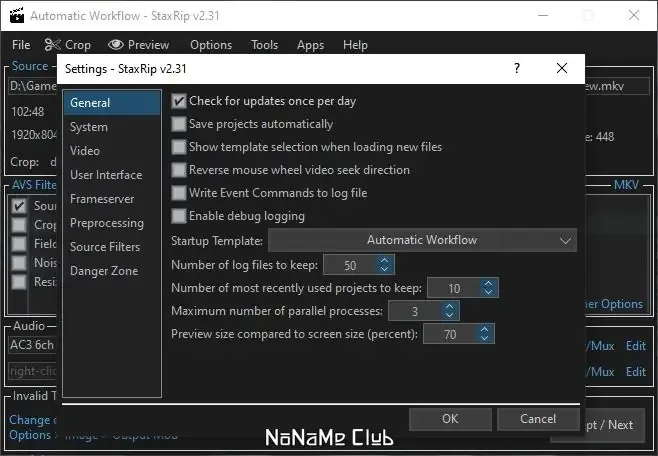Click the preview size field showing 70

tap(451, 334)
